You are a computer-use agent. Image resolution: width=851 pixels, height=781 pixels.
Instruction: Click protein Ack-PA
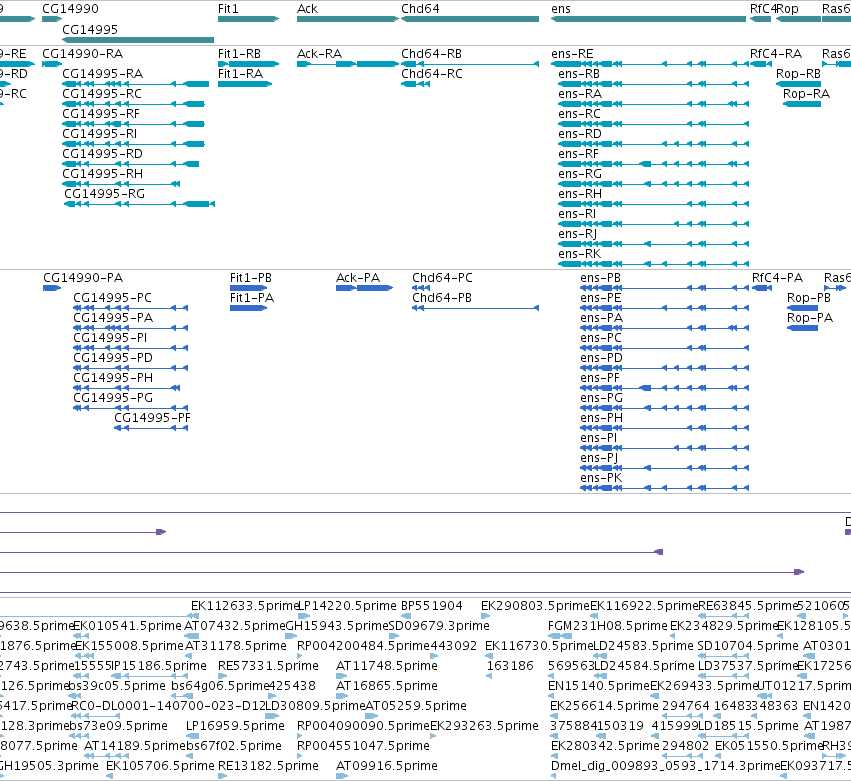pos(365,288)
